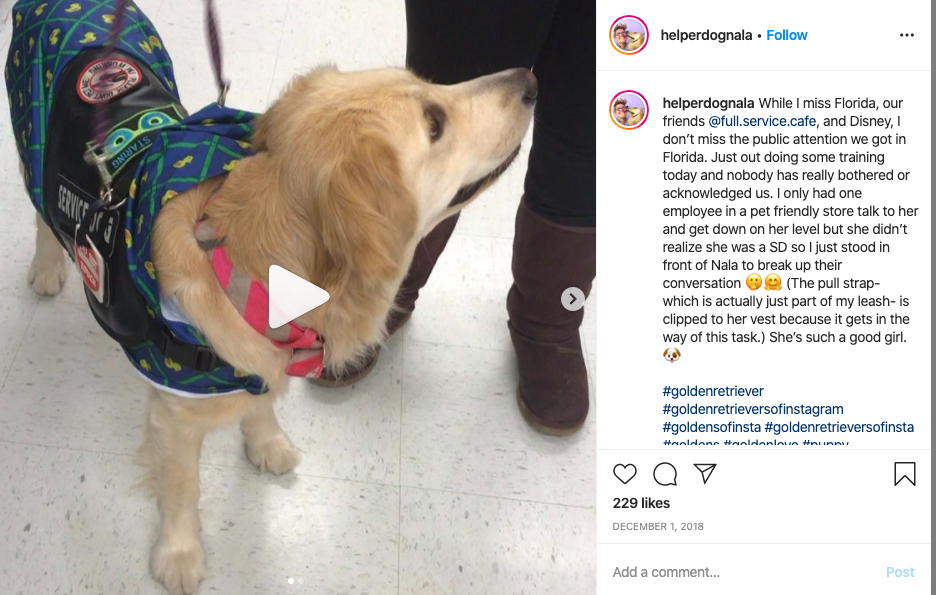Open the December 1, 2018 timestamp
Viewport: 936px width, 595px height.
pos(658,526)
